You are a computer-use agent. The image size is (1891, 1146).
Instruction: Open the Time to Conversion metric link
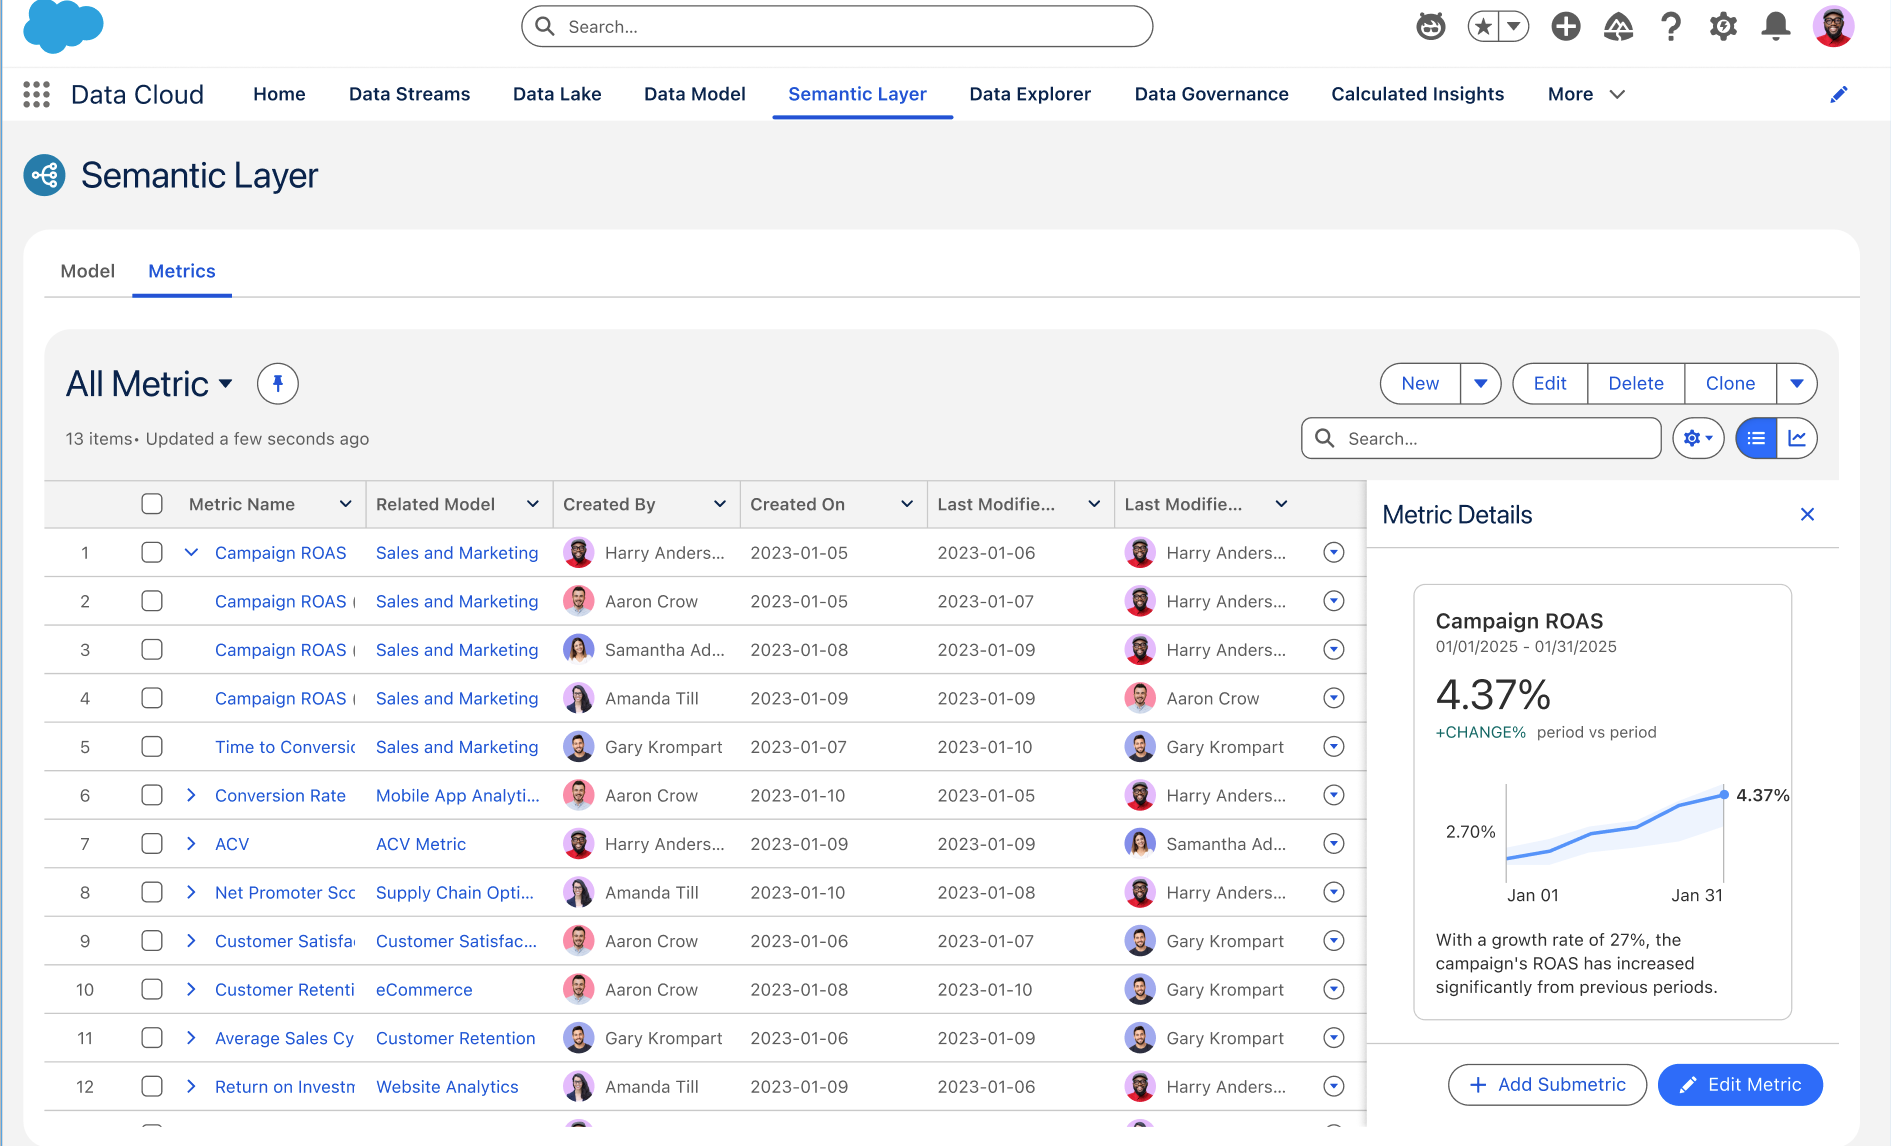(x=285, y=747)
